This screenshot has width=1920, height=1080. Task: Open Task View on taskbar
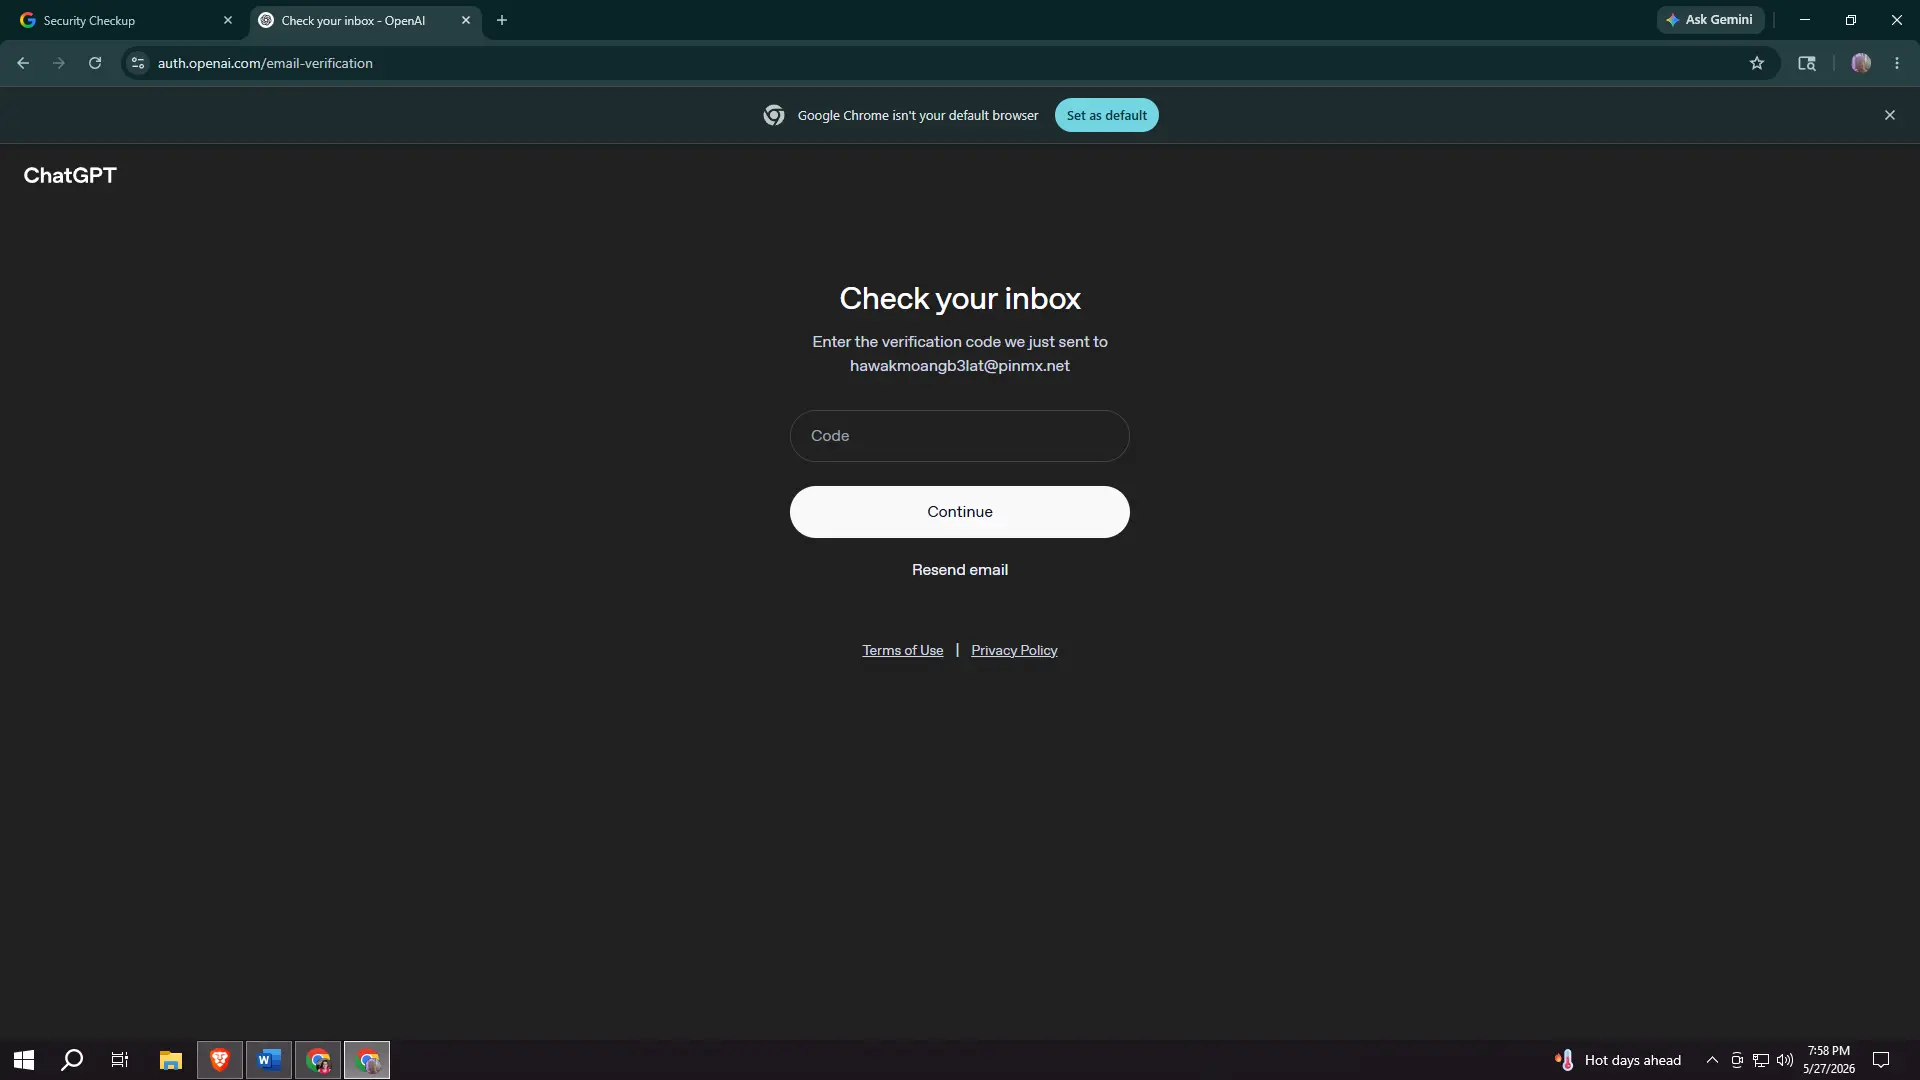click(x=120, y=1060)
